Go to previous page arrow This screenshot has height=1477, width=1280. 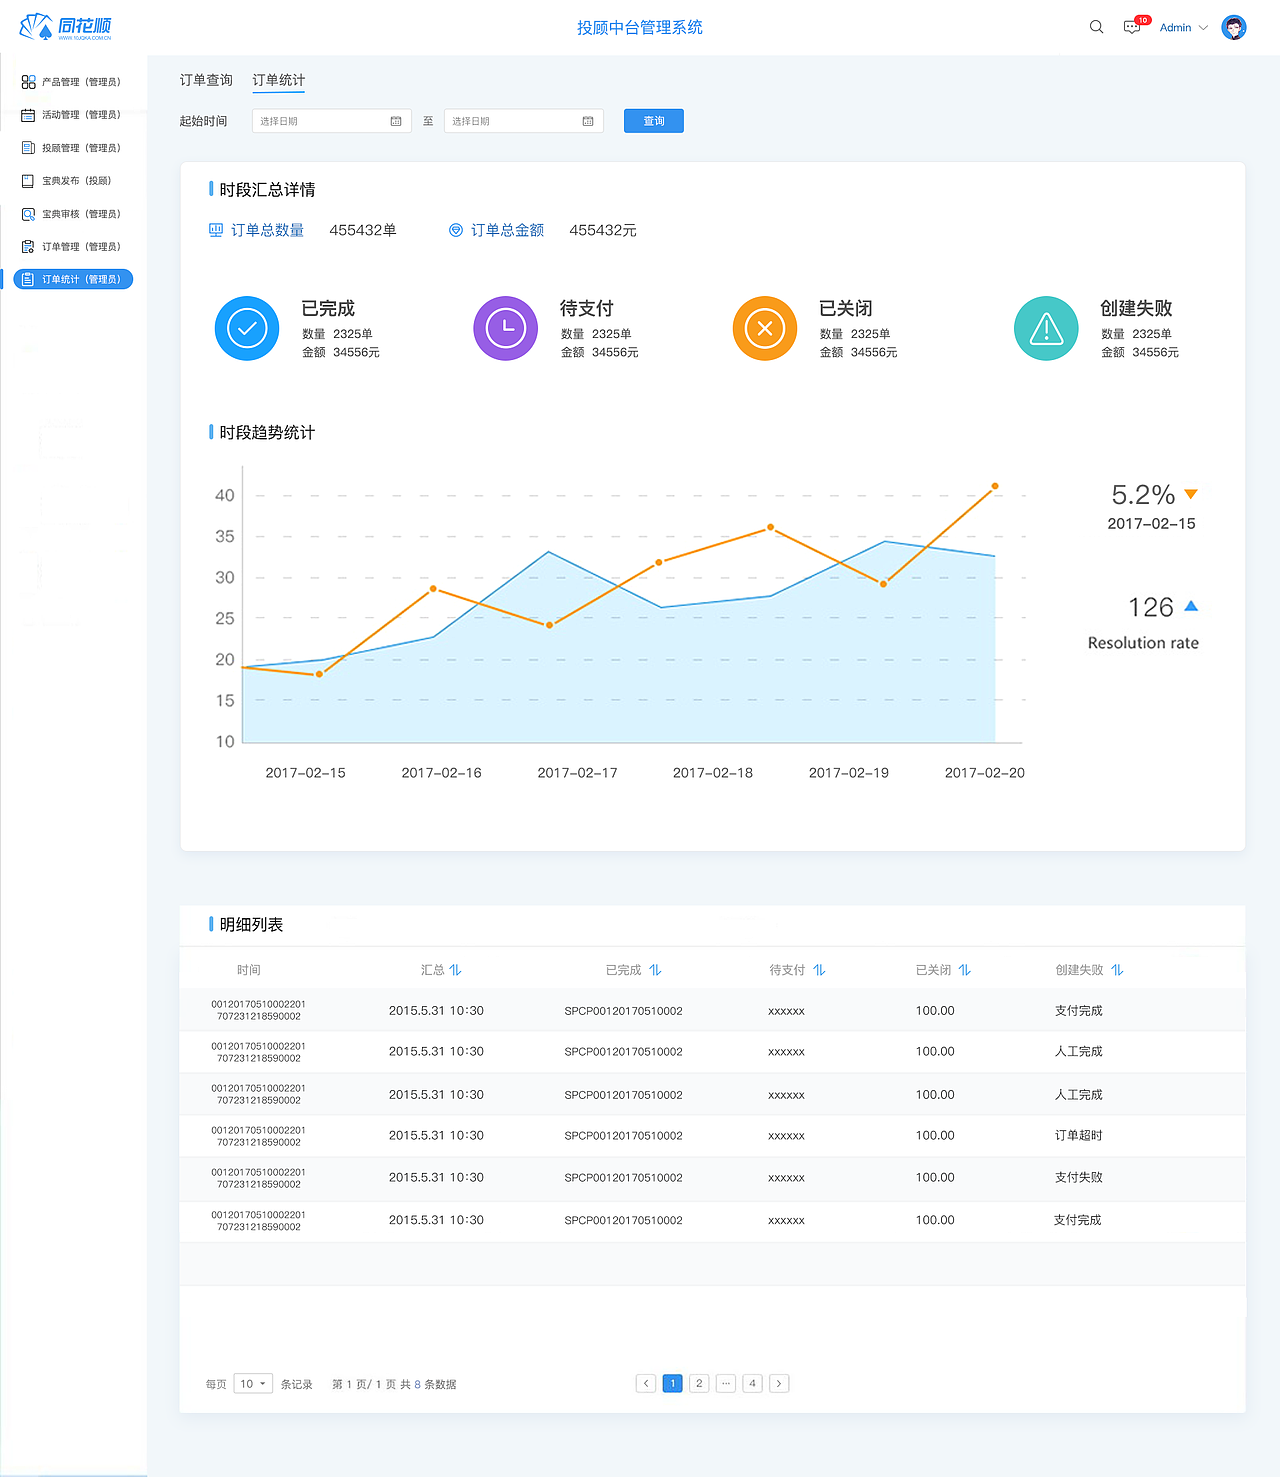coord(646,1384)
